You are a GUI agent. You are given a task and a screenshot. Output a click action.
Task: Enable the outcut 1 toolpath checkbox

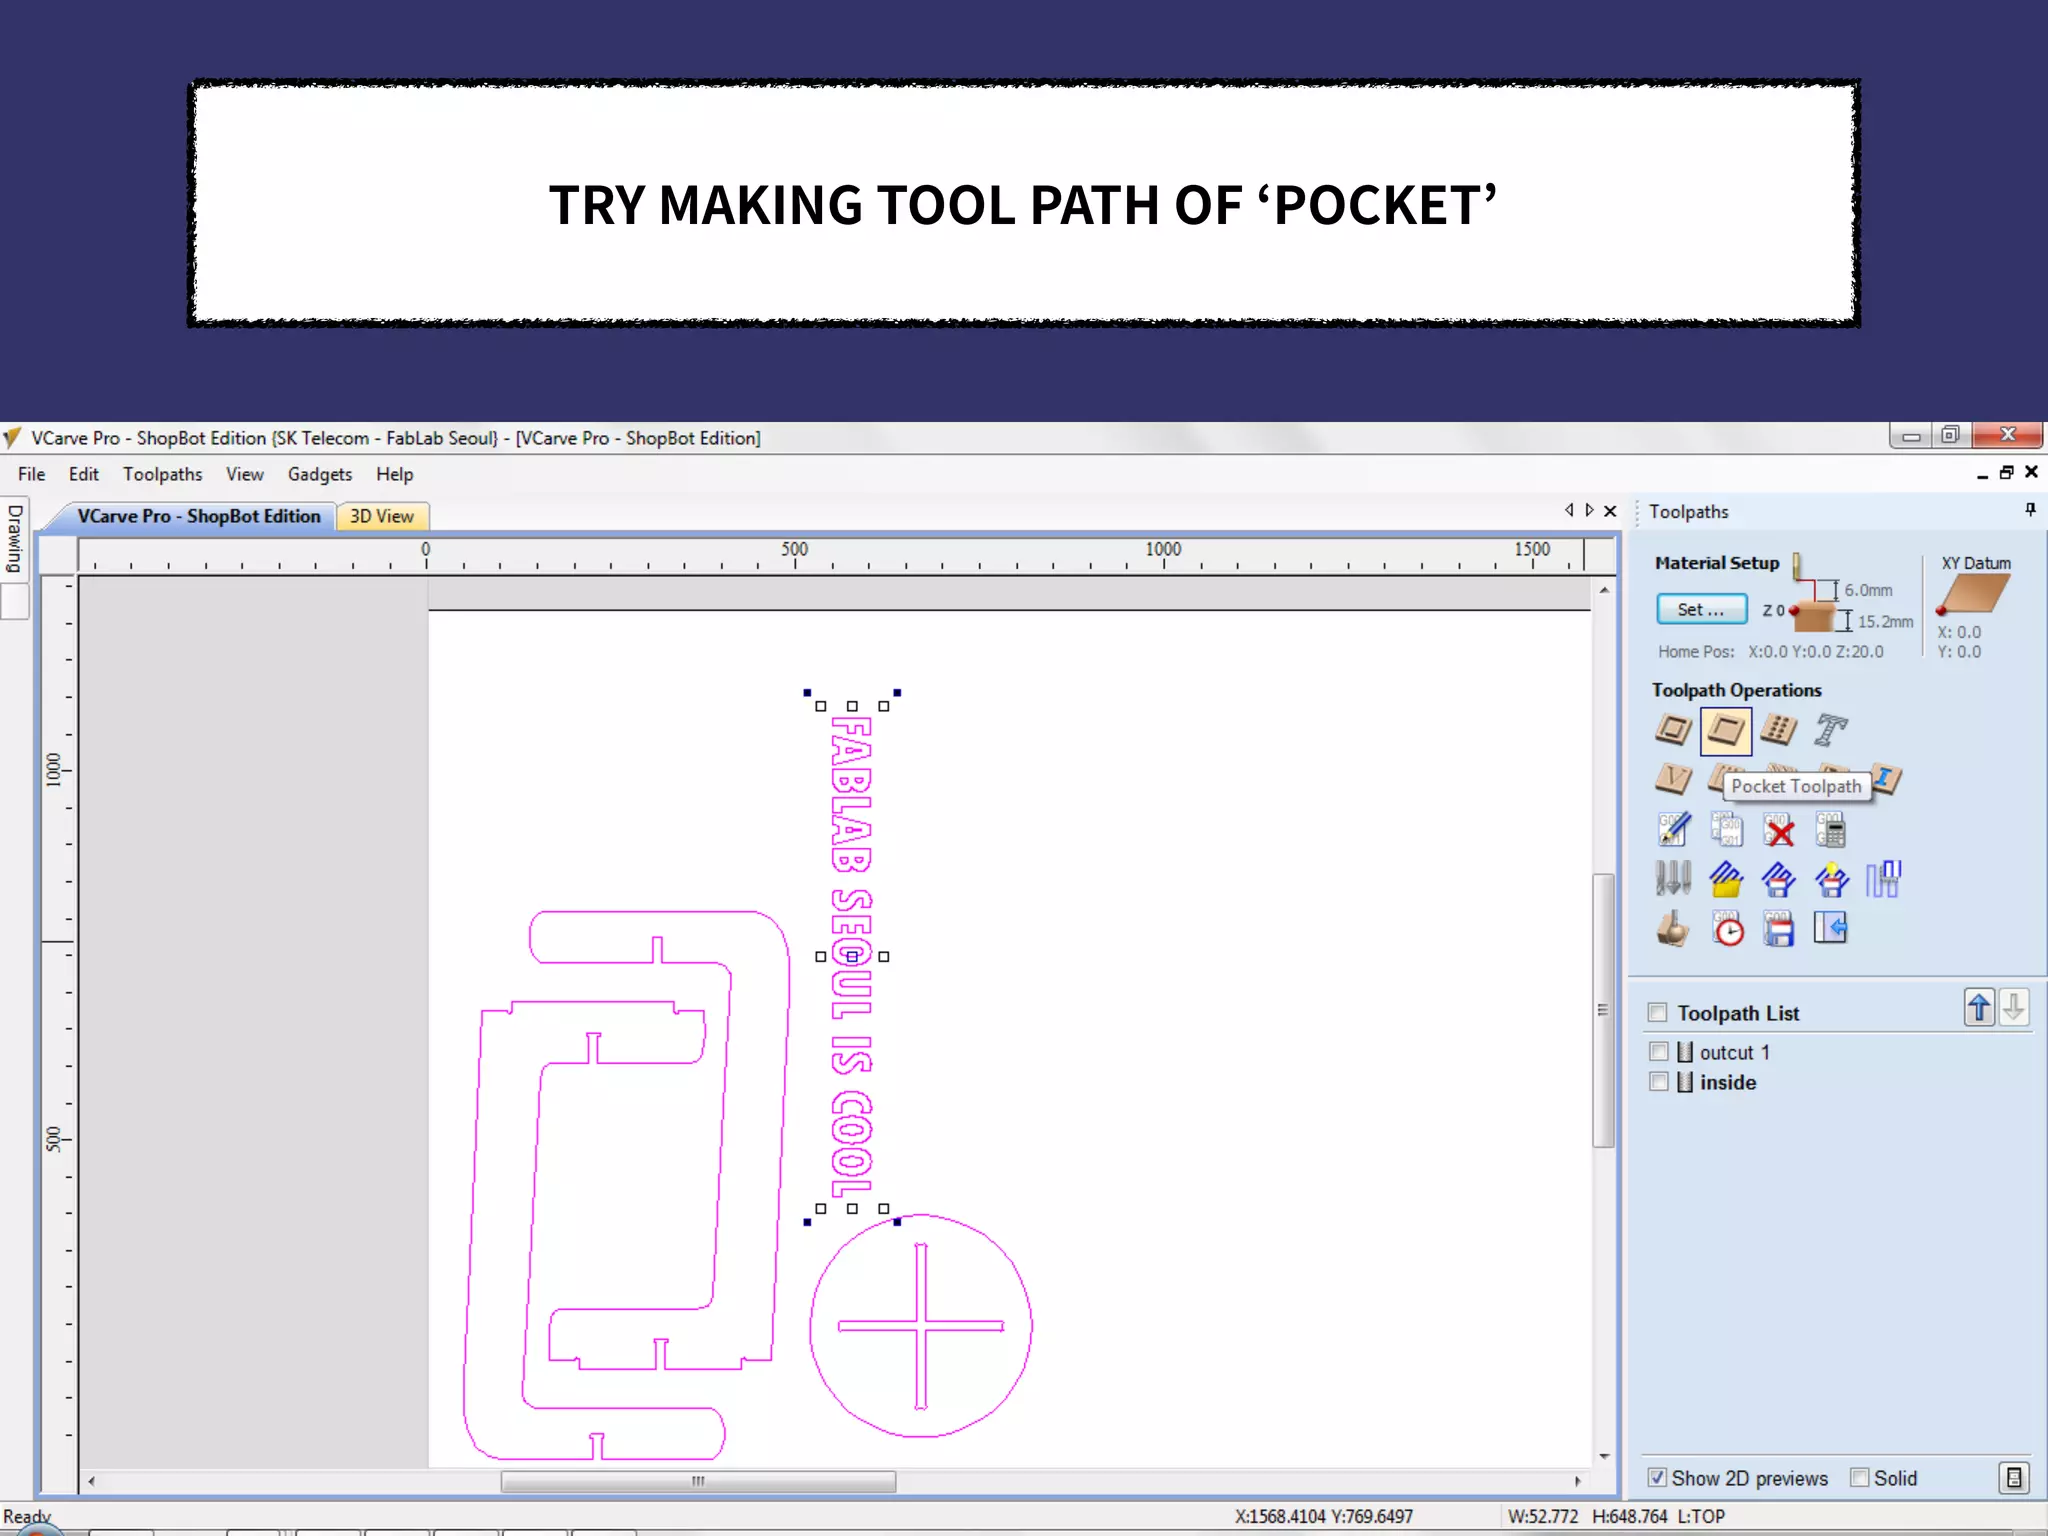click(1659, 1052)
